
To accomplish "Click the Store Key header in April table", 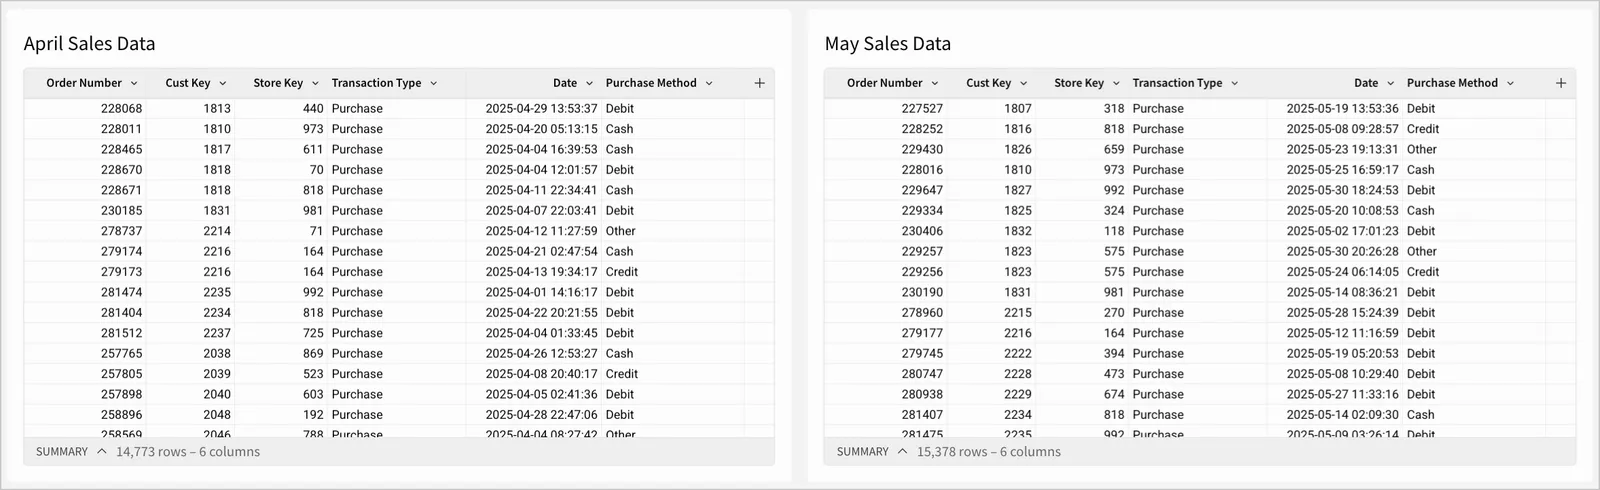I will (x=278, y=83).
